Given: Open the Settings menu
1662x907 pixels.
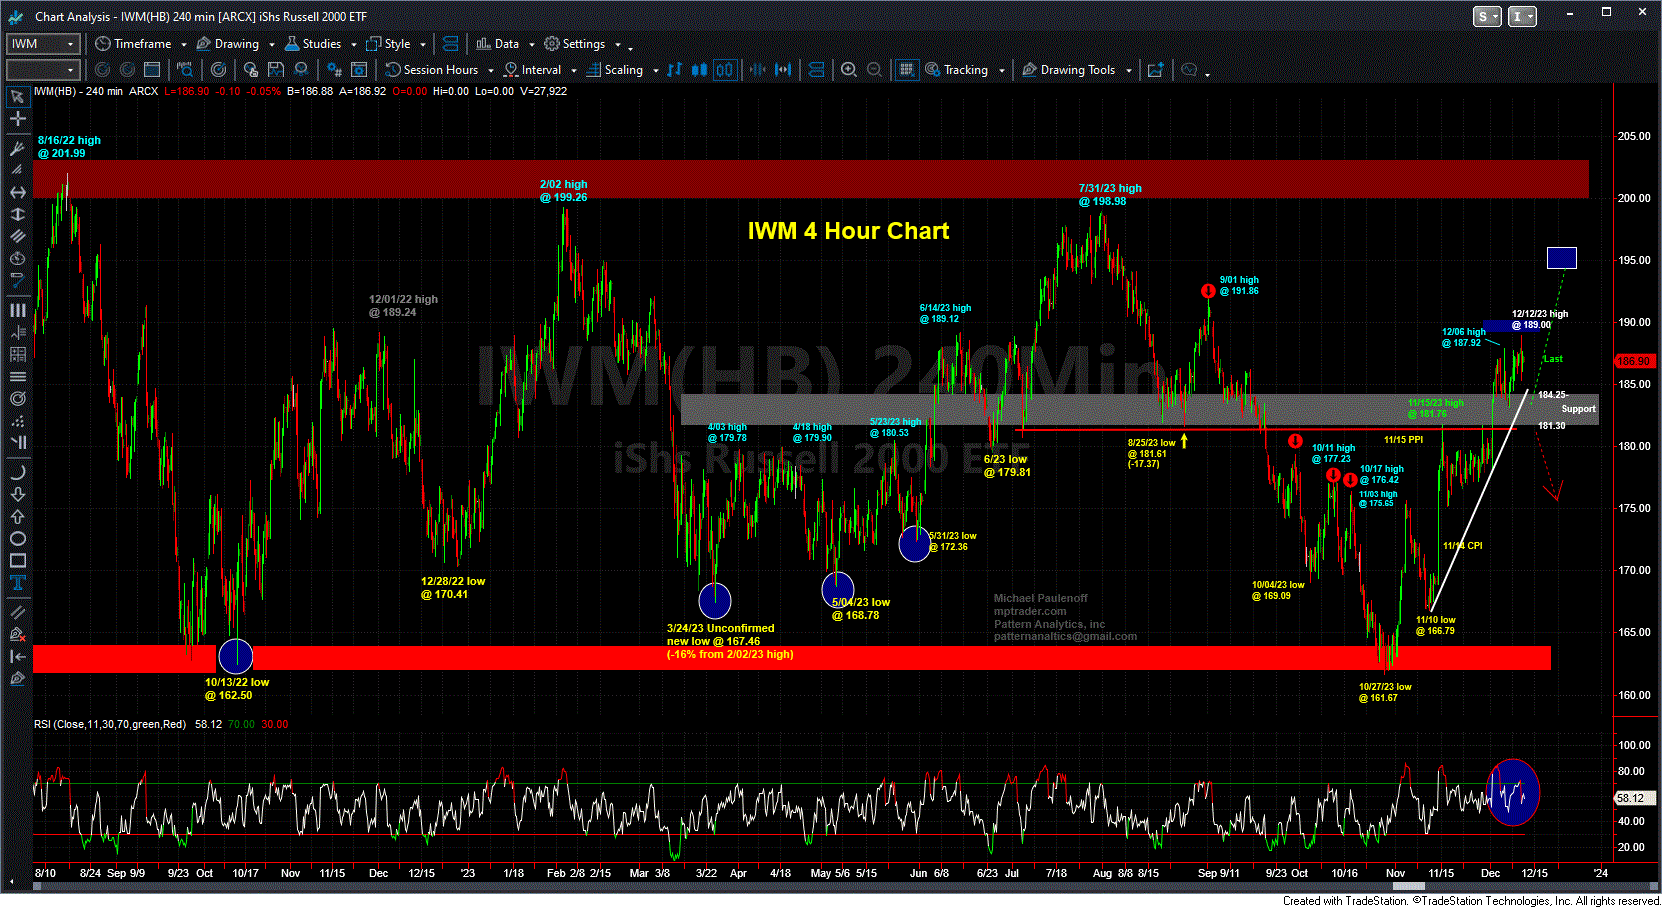Looking at the screenshot, I should (x=575, y=43).
